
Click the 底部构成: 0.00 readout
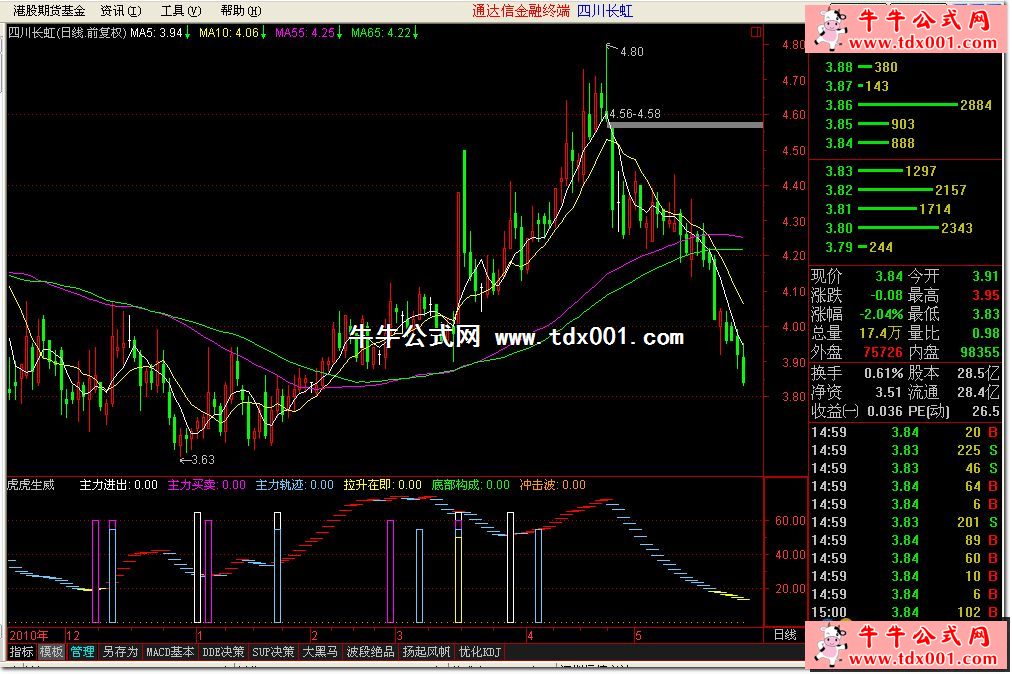(471, 485)
